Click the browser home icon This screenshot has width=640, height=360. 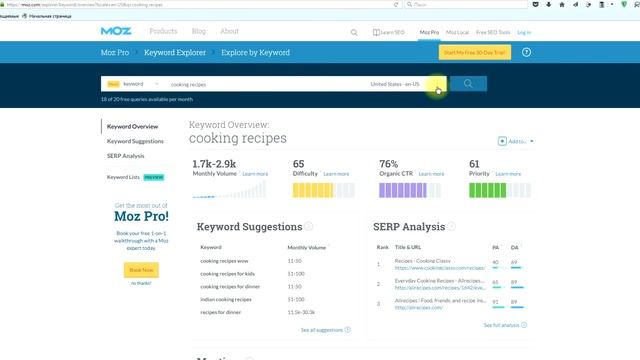coord(562,4)
